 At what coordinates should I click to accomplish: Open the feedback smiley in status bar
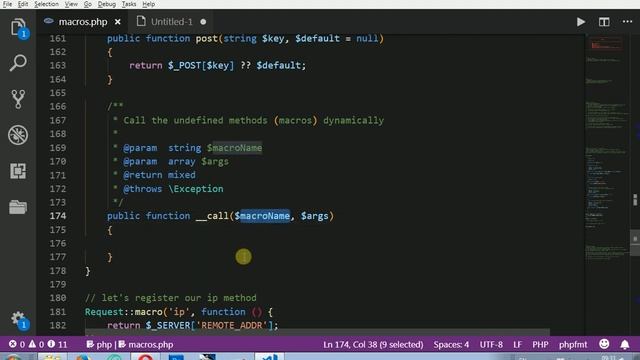(x=604, y=344)
